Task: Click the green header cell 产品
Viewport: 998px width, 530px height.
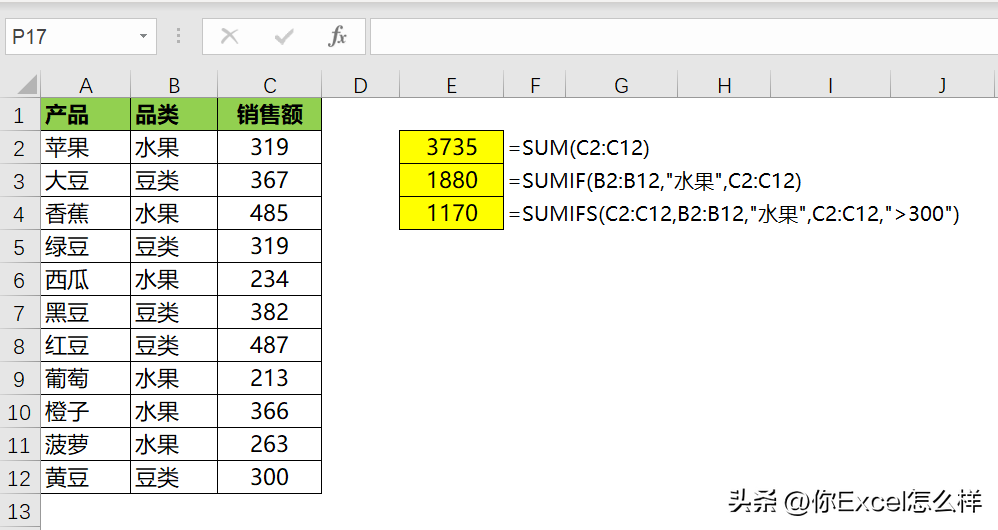Action: [85, 114]
